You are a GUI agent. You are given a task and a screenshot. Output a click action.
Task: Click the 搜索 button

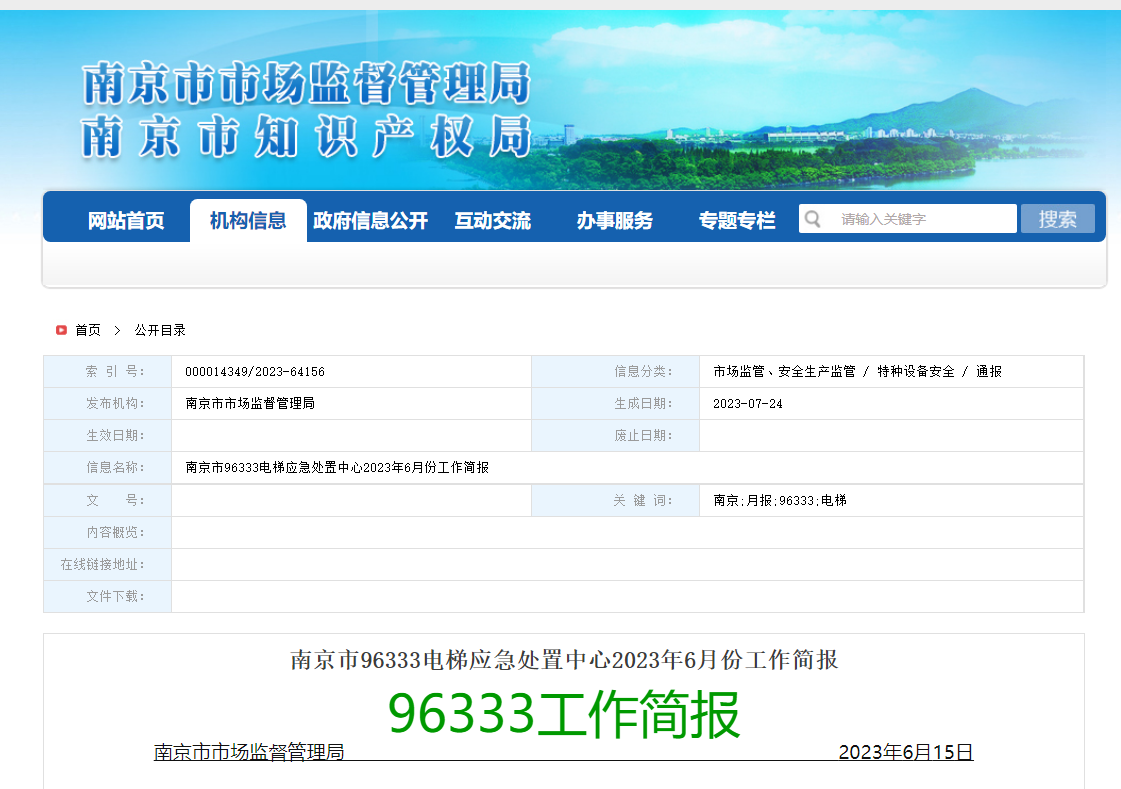click(x=1057, y=219)
